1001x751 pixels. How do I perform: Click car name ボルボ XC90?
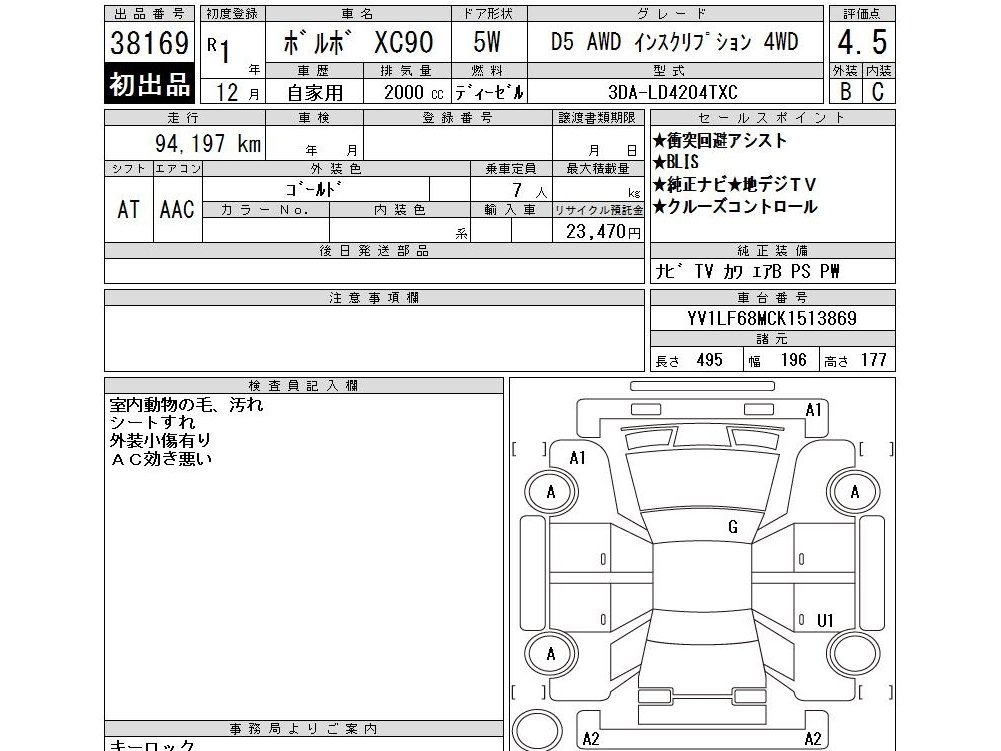pos(358,43)
